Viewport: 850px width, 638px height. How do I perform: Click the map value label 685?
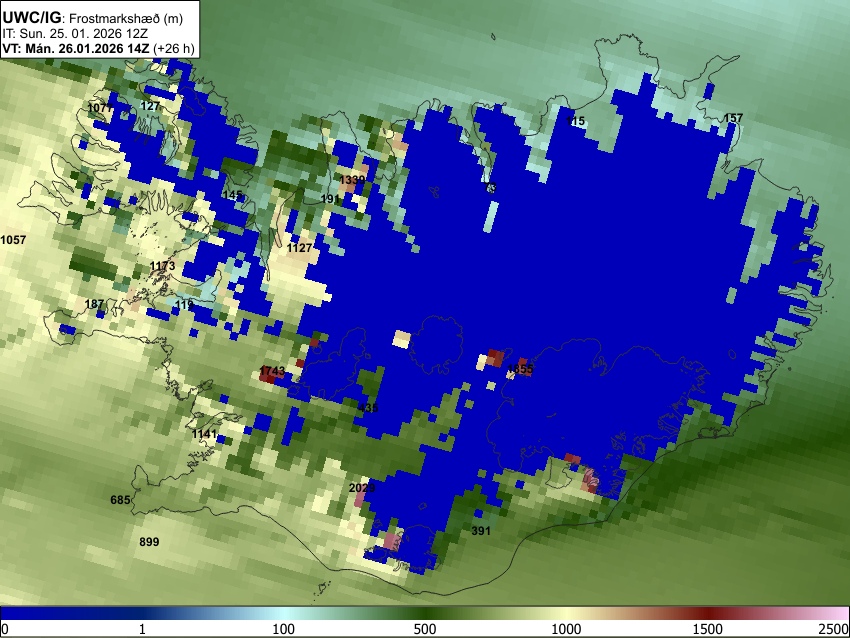pyautogui.click(x=120, y=499)
